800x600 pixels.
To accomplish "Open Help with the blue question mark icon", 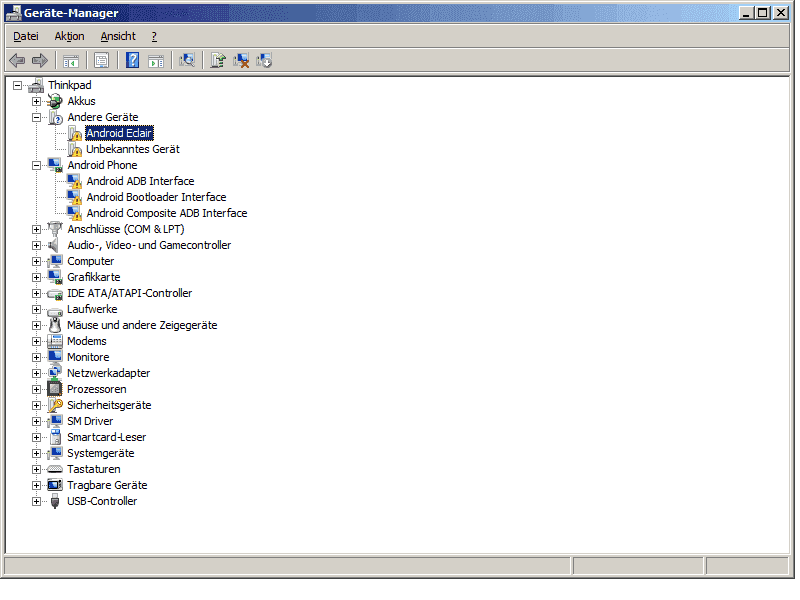I will pyautogui.click(x=133, y=61).
